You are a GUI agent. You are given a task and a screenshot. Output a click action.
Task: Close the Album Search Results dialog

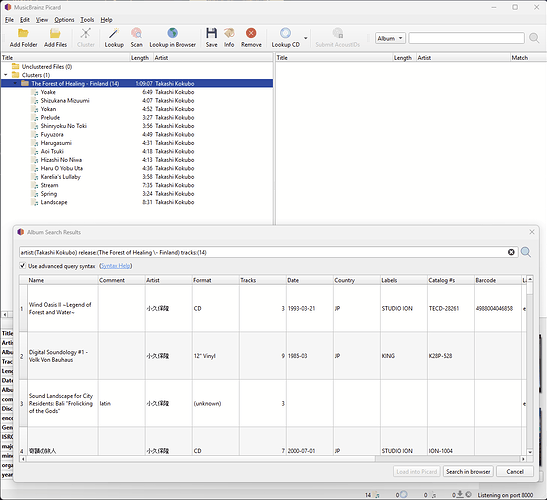pos(532,232)
